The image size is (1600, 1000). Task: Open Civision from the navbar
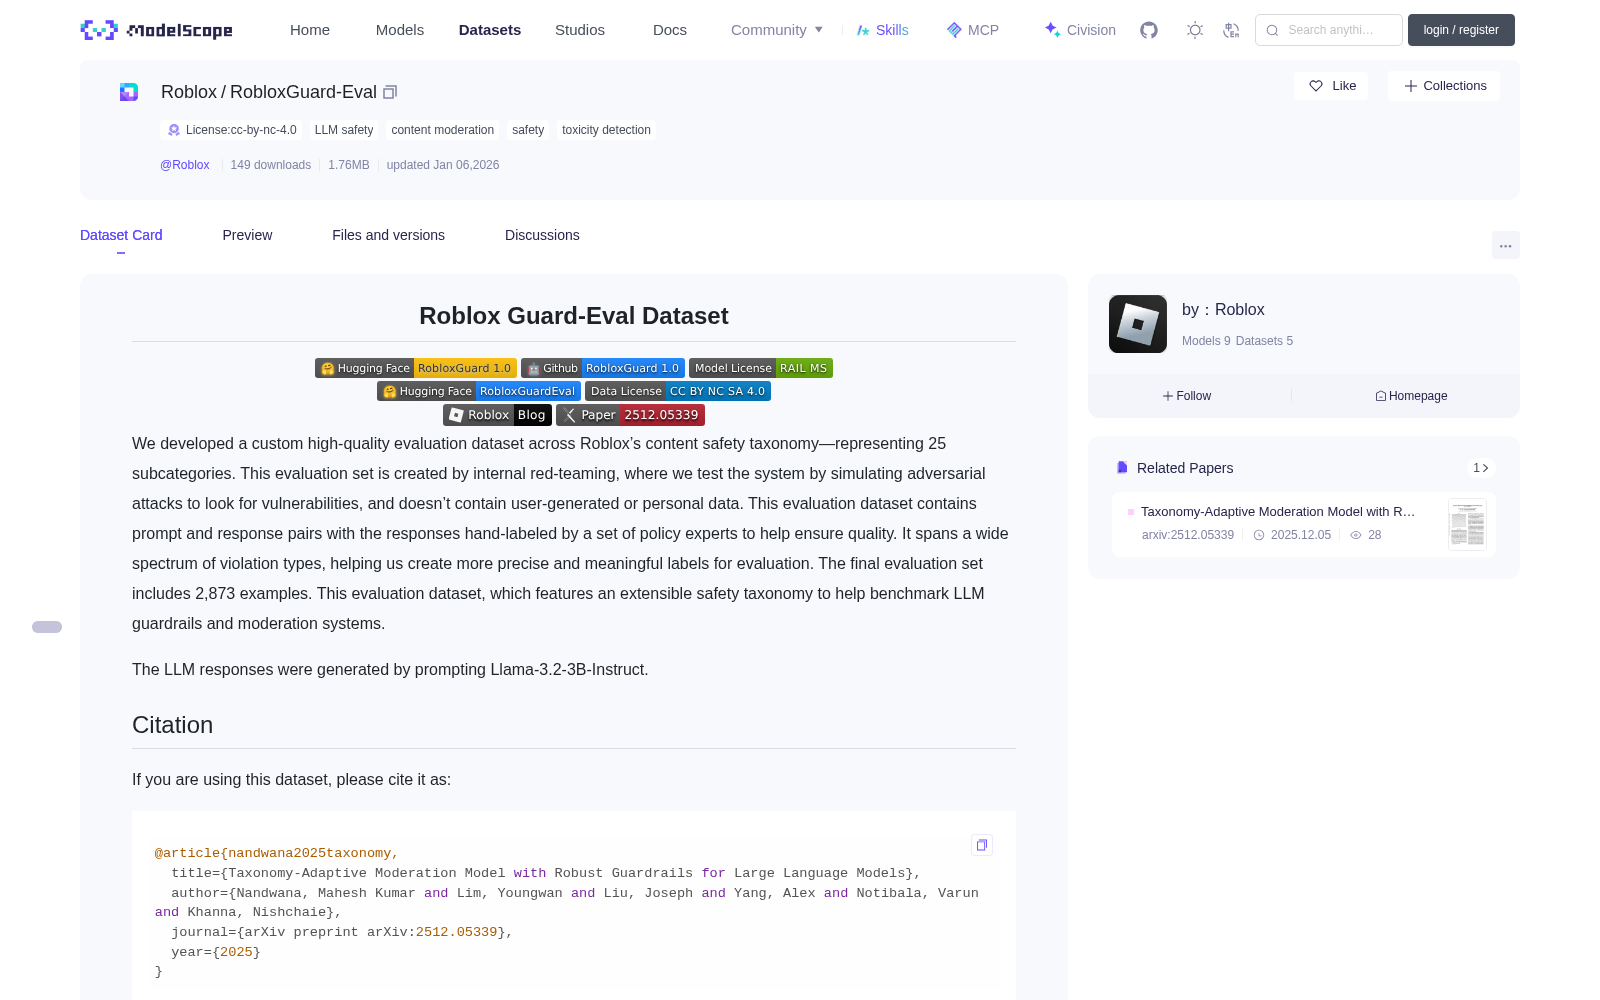click(1080, 30)
